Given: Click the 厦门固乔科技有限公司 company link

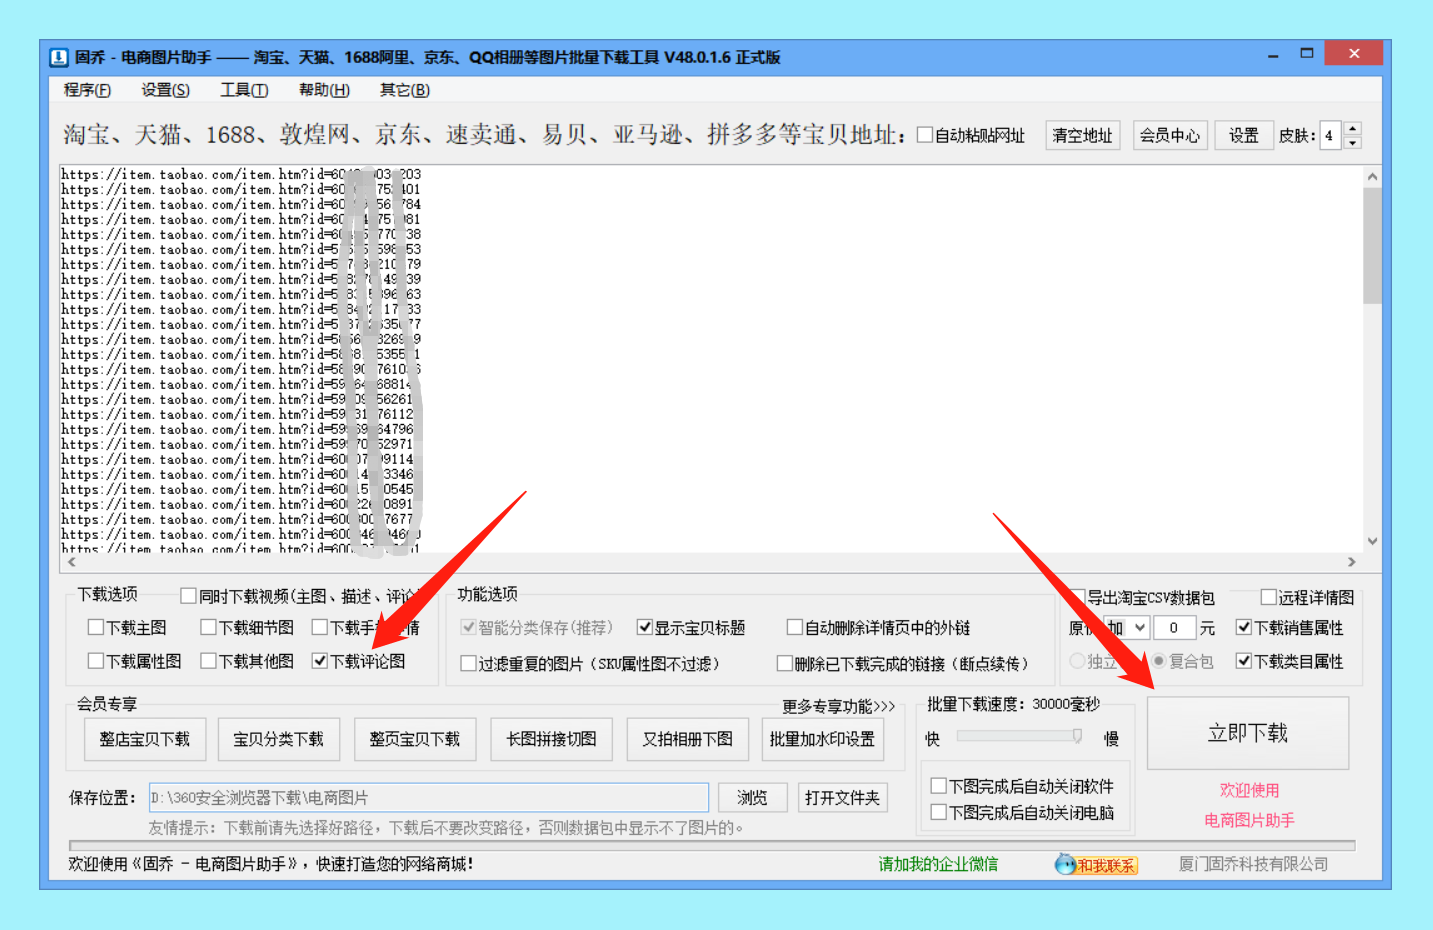Looking at the screenshot, I should [1253, 864].
